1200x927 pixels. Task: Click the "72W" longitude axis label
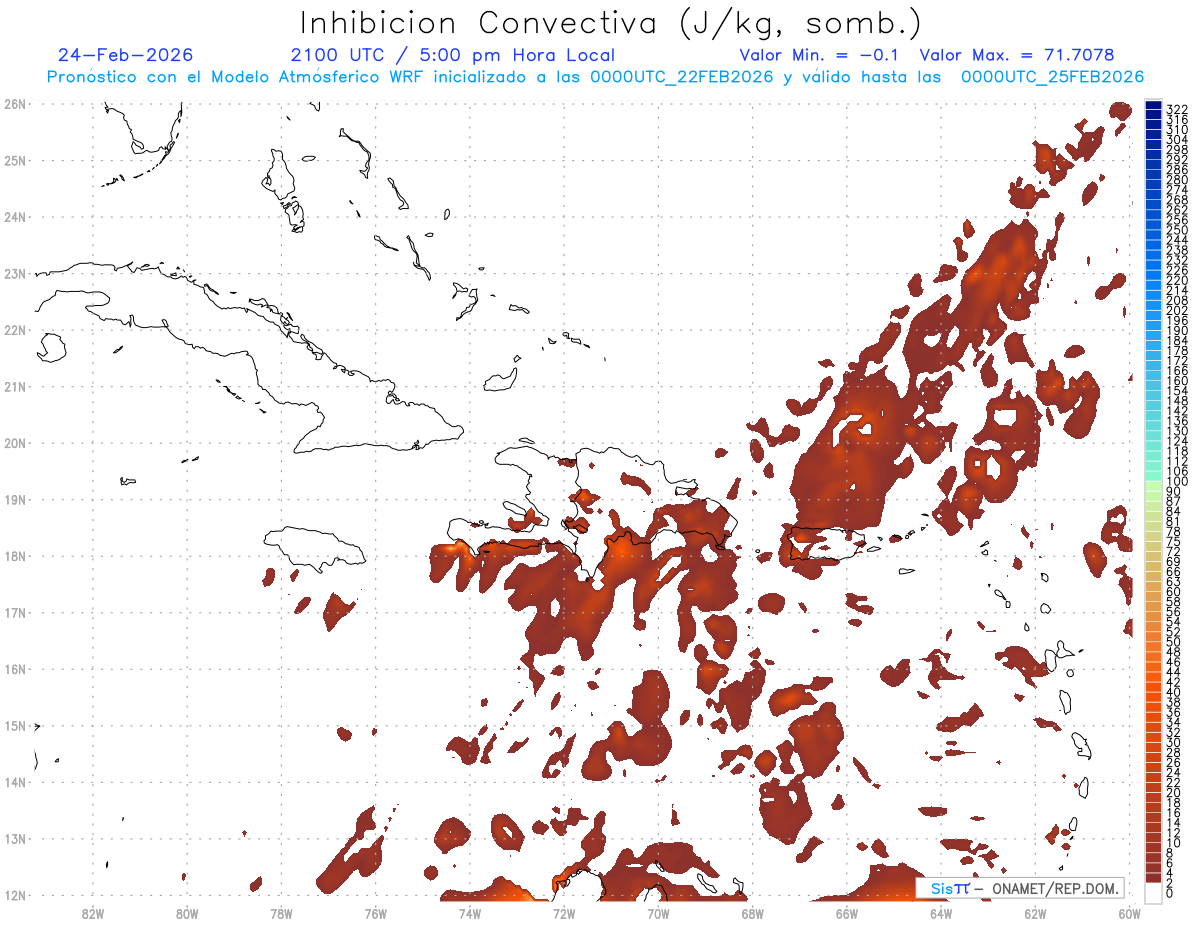click(564, 912)
